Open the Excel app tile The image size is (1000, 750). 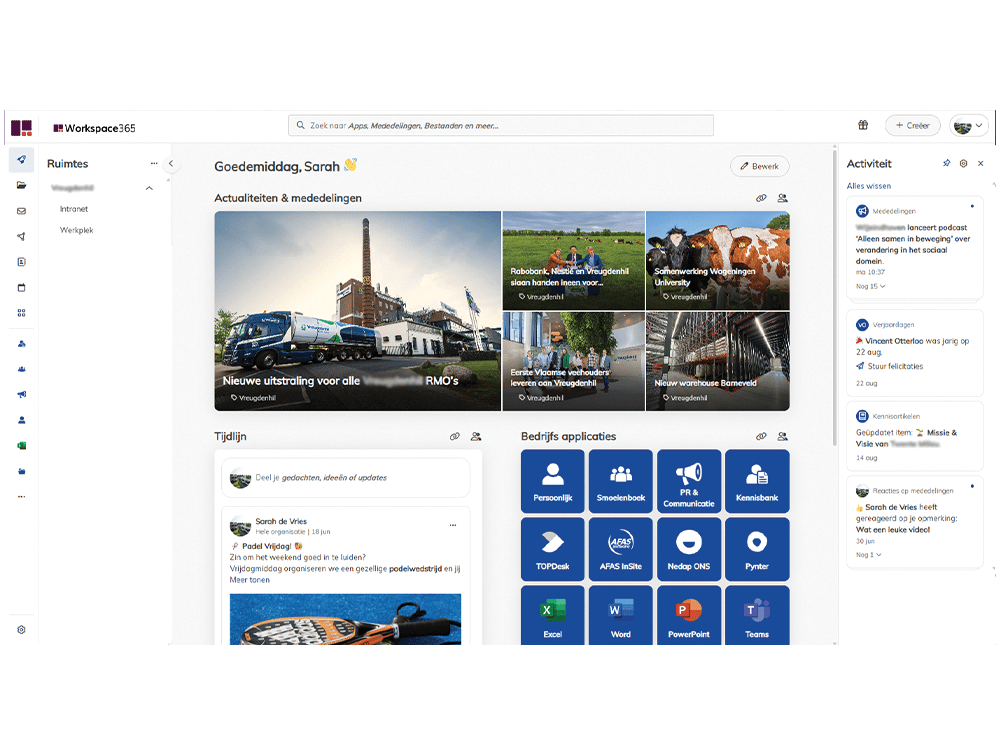click(553, 615)
